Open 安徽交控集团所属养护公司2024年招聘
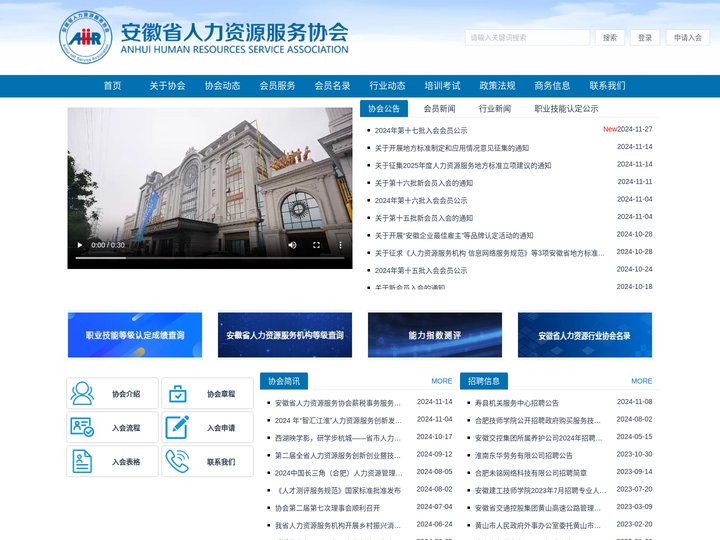The height and width of the screenshot is (540, 720). click(539, 438)
